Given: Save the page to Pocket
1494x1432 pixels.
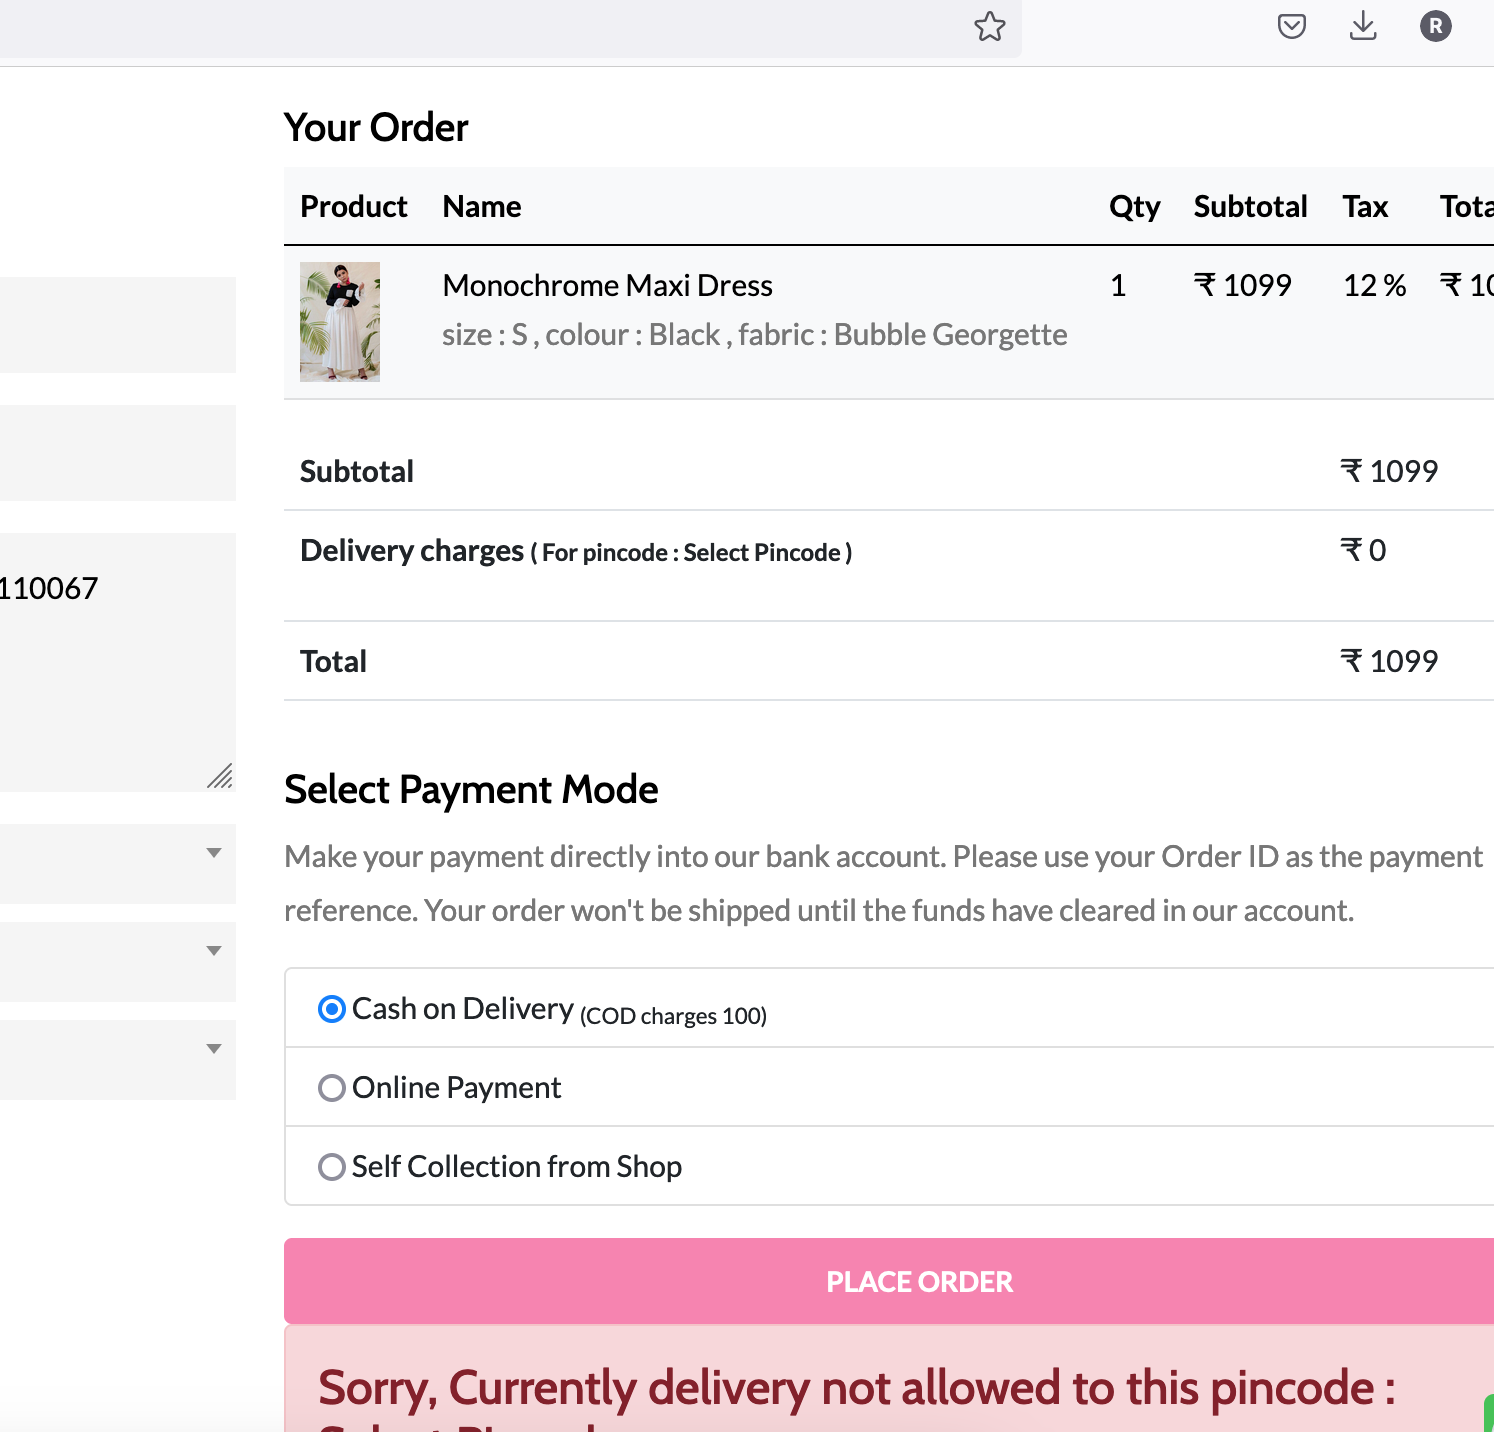Looking at the screenshot, I should [x=1292, y=26].
